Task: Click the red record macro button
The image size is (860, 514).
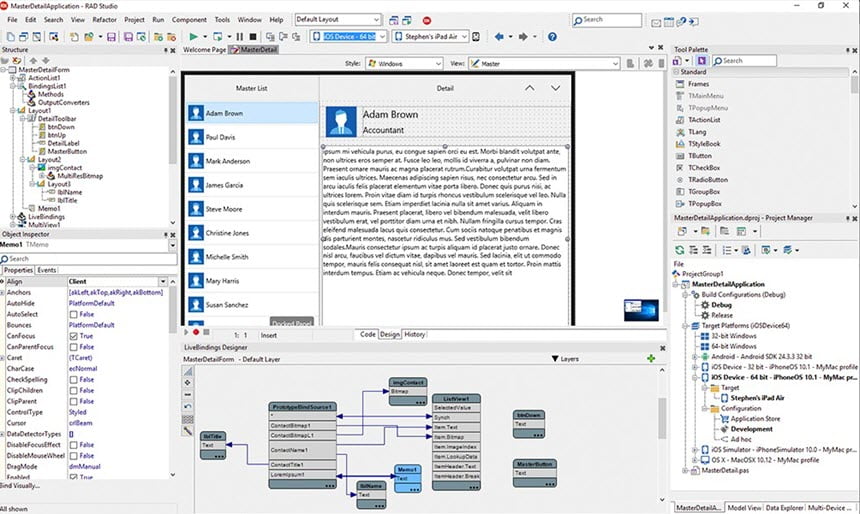Action: 196,332
